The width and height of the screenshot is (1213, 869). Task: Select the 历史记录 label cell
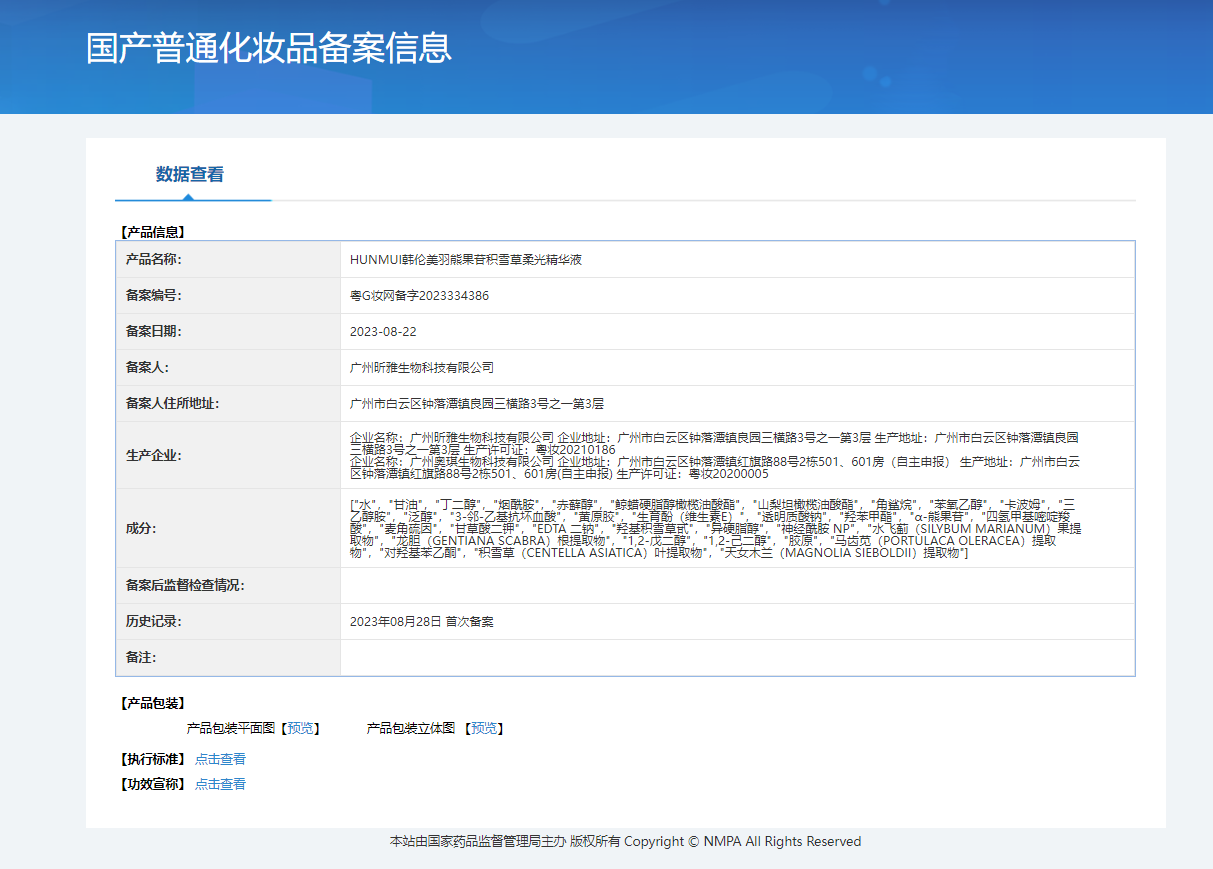point(228,622)
